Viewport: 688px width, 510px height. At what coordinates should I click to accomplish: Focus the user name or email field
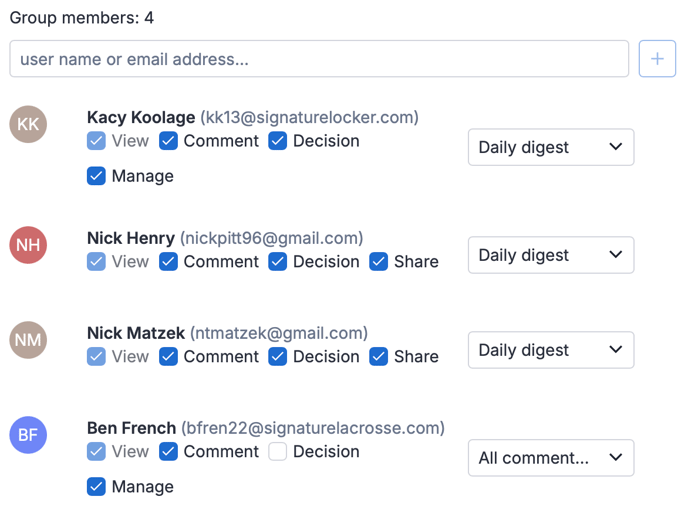[319, 59]
